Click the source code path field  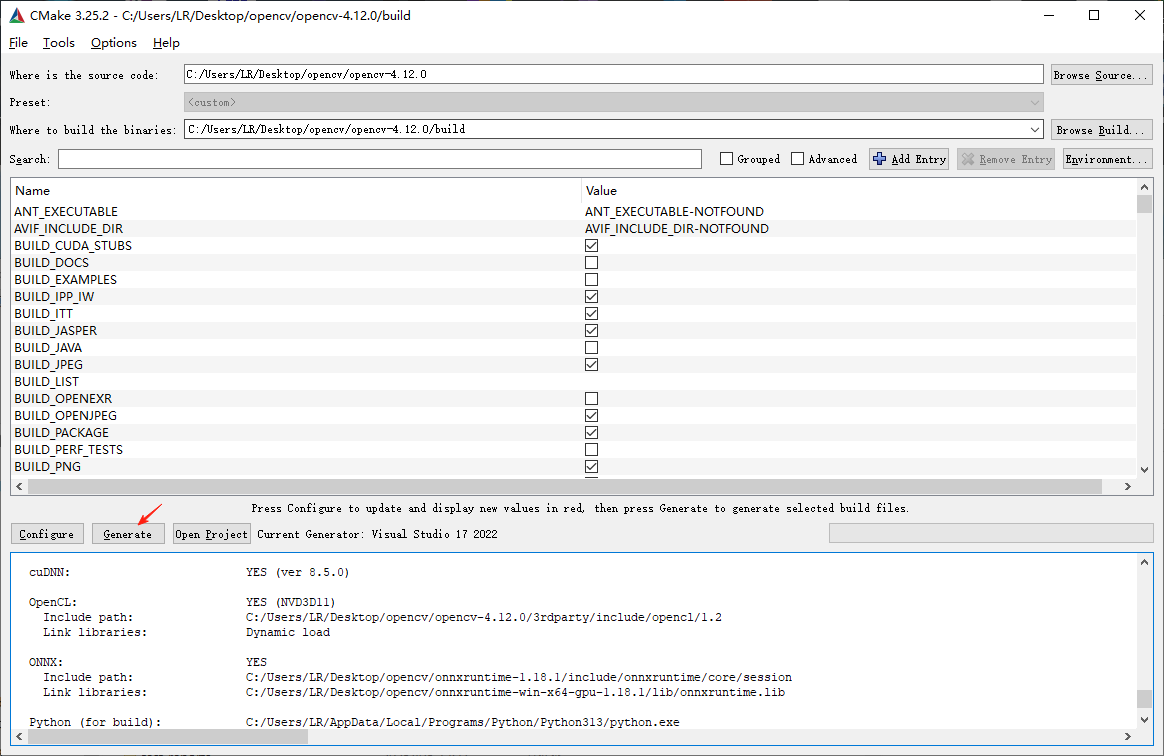(x=613, y=74)
